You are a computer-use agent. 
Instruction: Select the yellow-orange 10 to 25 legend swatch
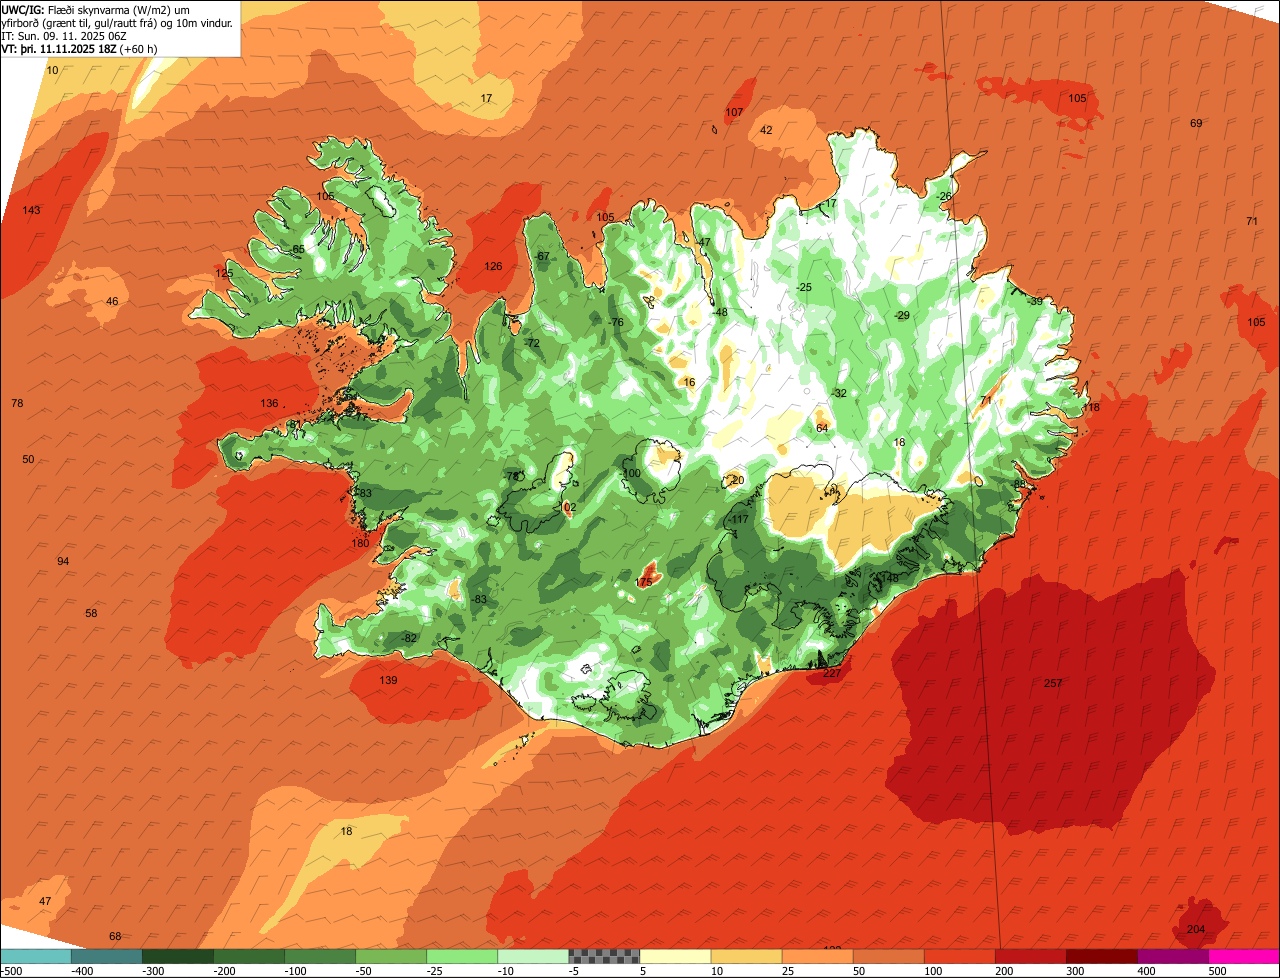pyautogui.click(x=745, y=956)
